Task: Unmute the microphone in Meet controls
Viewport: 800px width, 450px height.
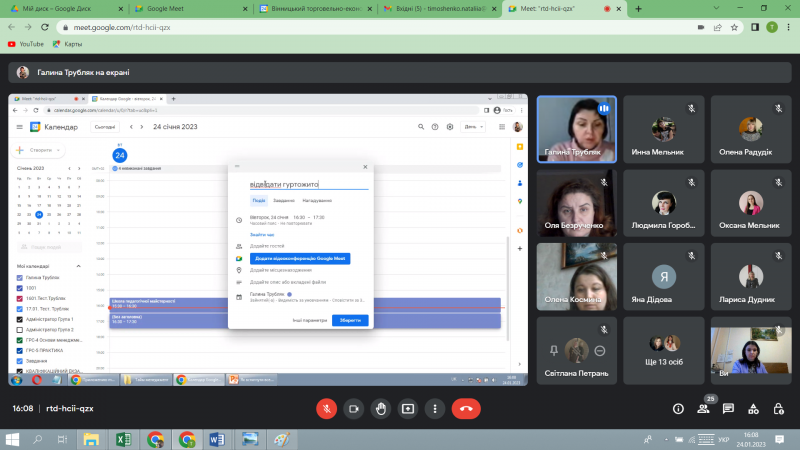Action: tap(327, 409)
